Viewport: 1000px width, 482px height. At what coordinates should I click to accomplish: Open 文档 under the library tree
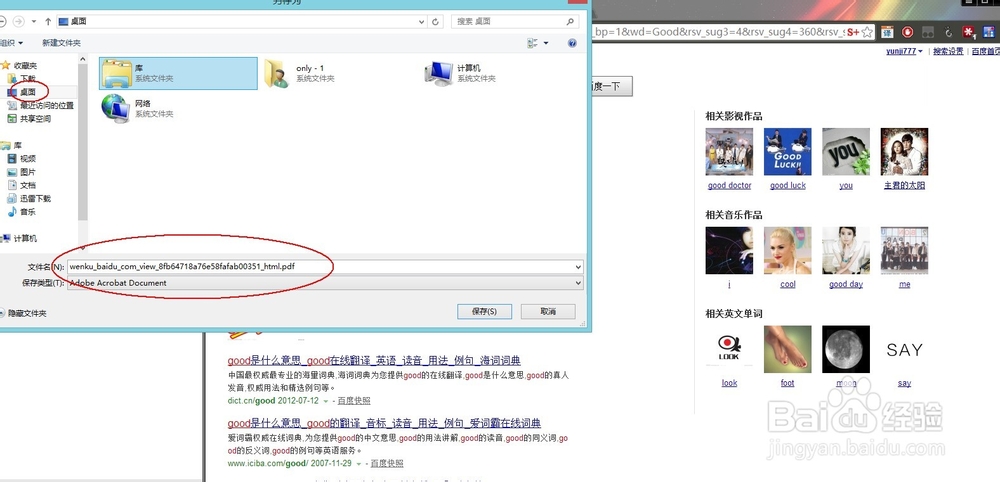[x=22, y=185]
